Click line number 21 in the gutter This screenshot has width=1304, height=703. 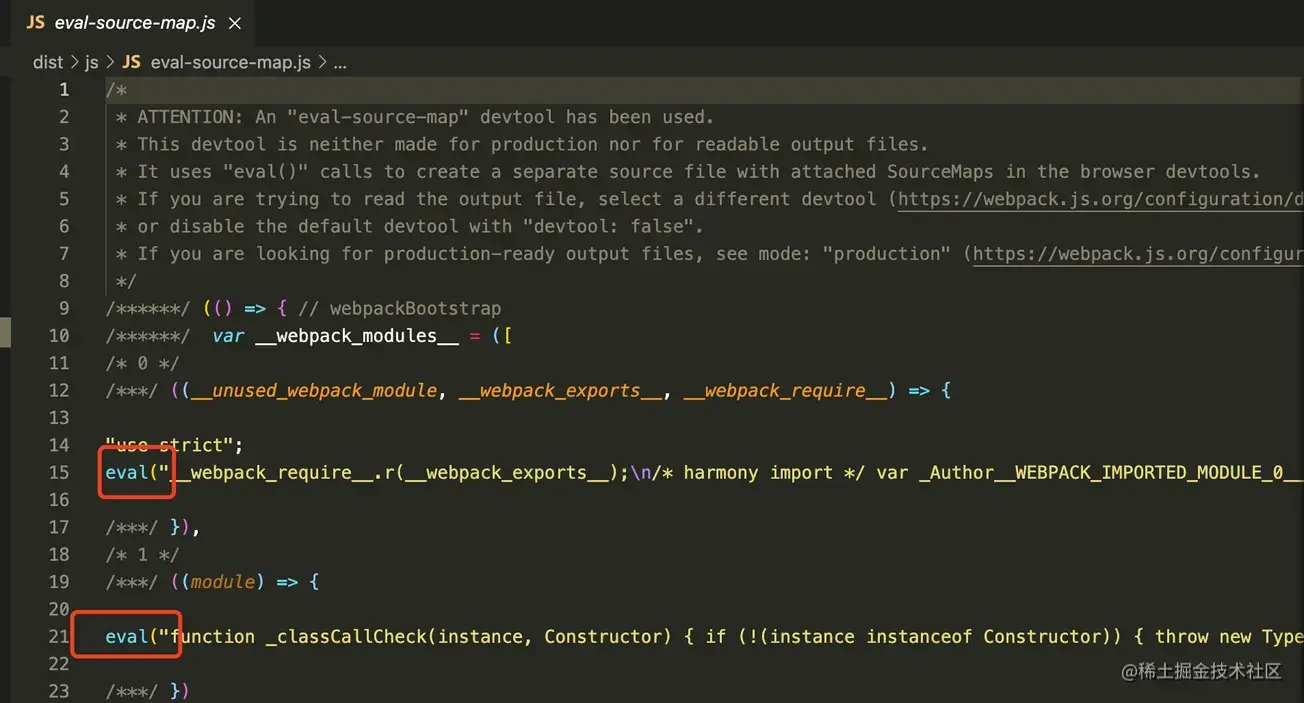[59, 637]
